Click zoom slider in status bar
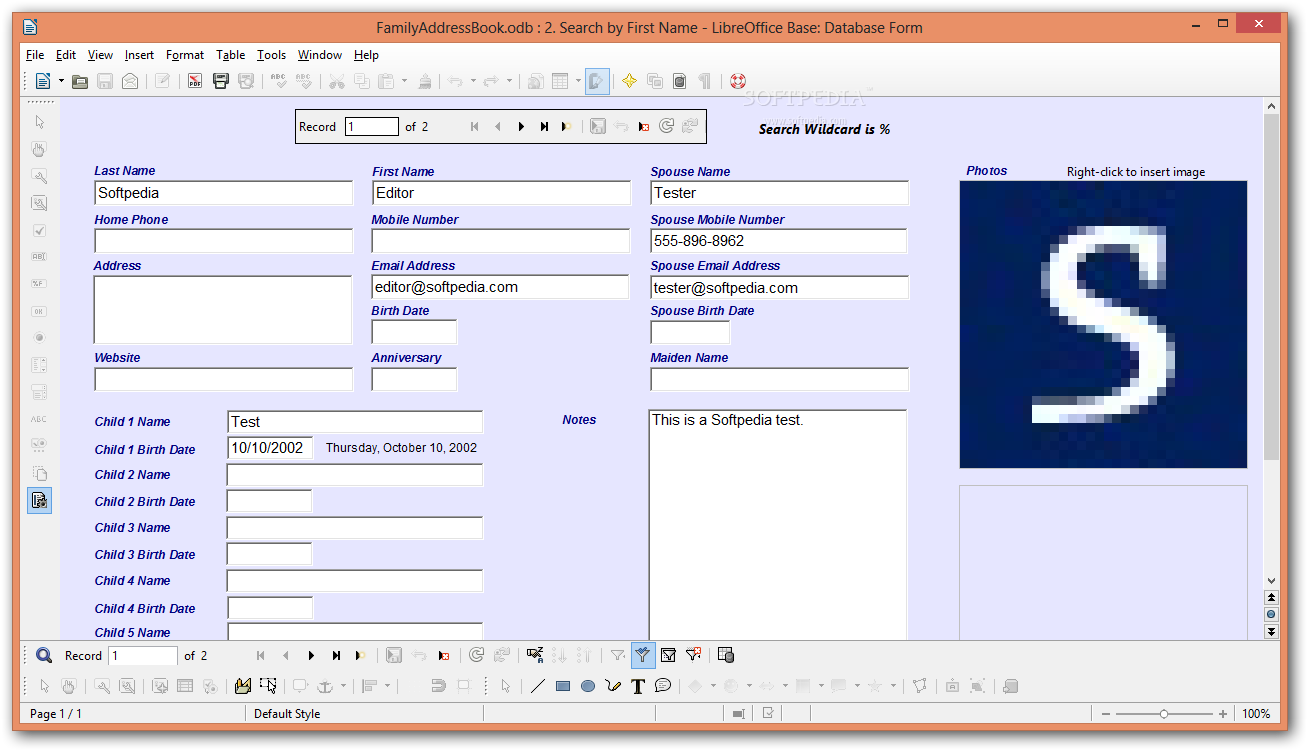Screen dimensions: 1308x751 coord(1164,714)
